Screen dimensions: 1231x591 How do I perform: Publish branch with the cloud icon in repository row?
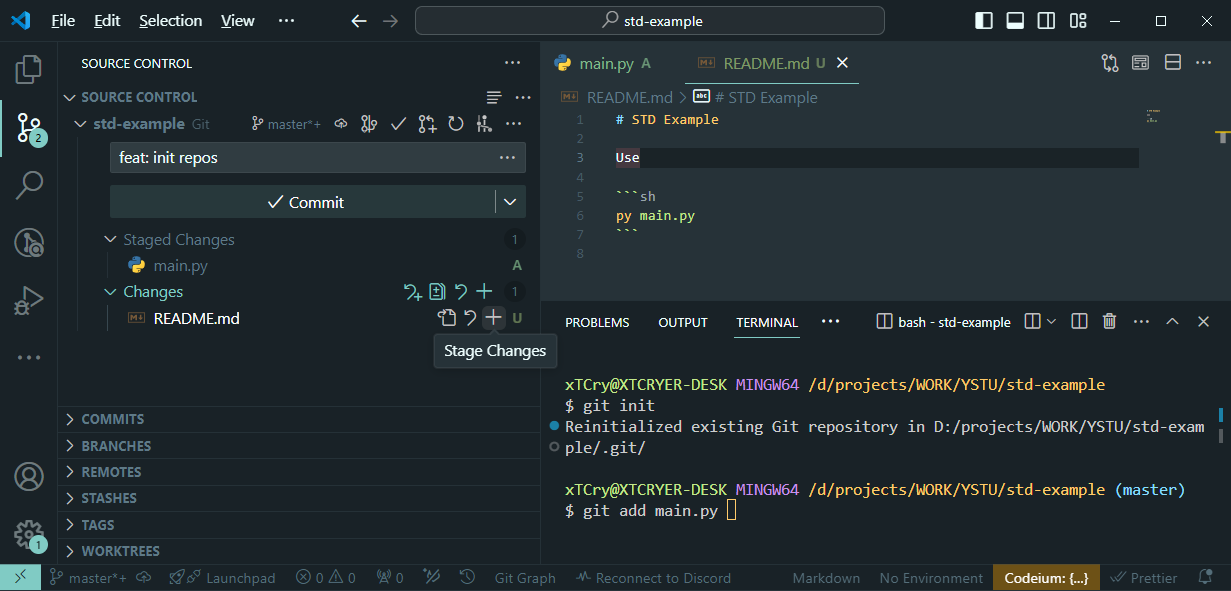click(x=341, y=124)
